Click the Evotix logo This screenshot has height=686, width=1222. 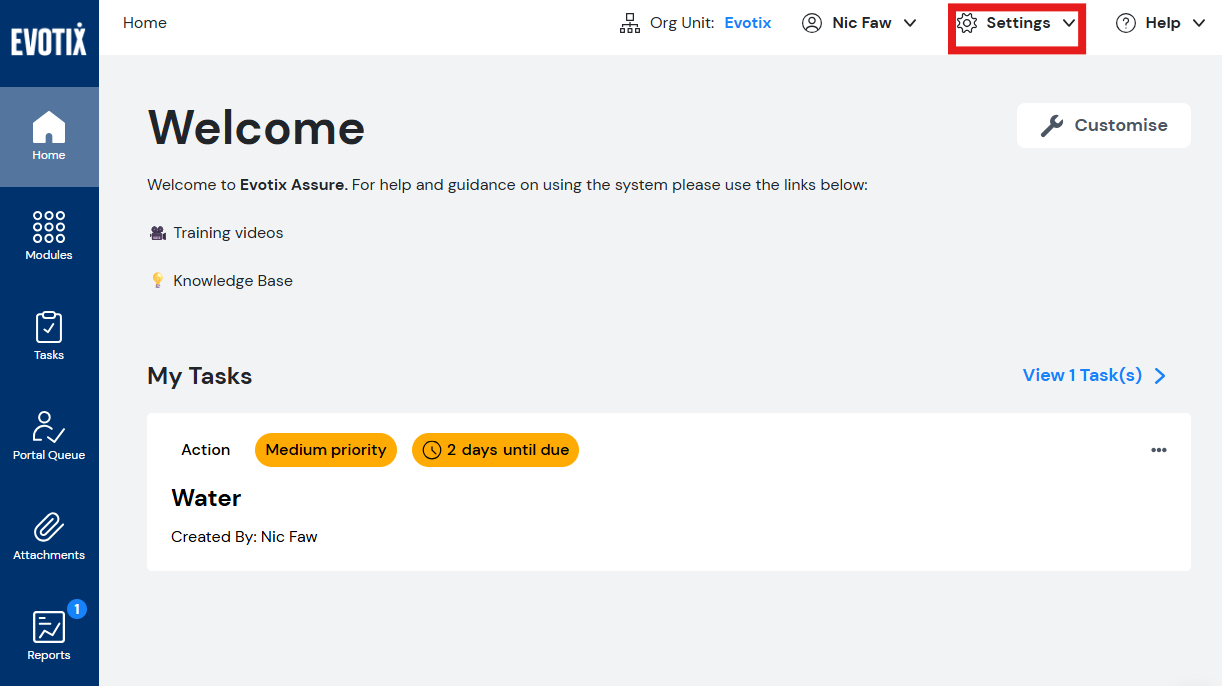click(x=49, y=41)
